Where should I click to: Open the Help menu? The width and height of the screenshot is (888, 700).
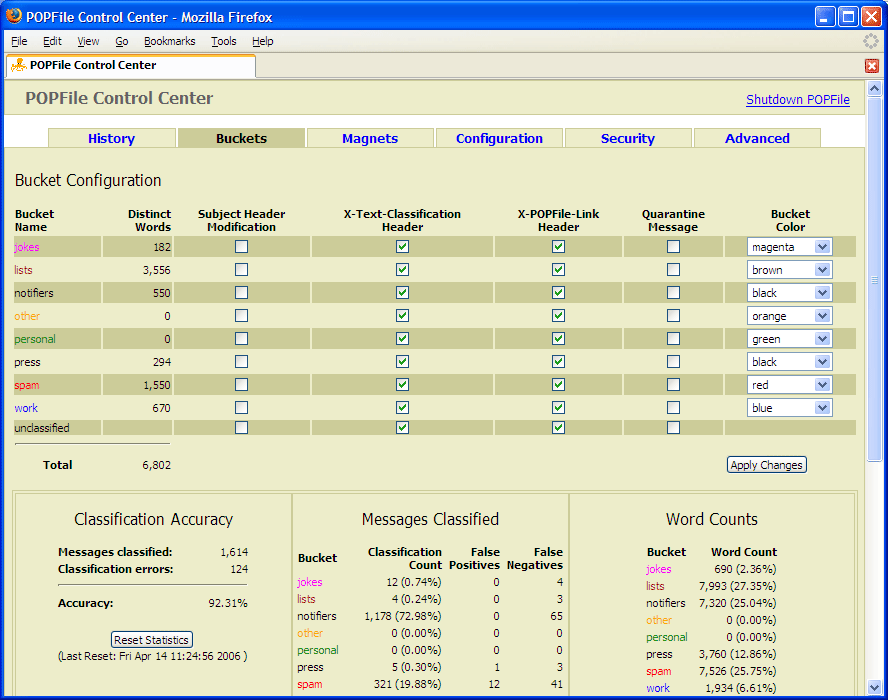(263, 41)
